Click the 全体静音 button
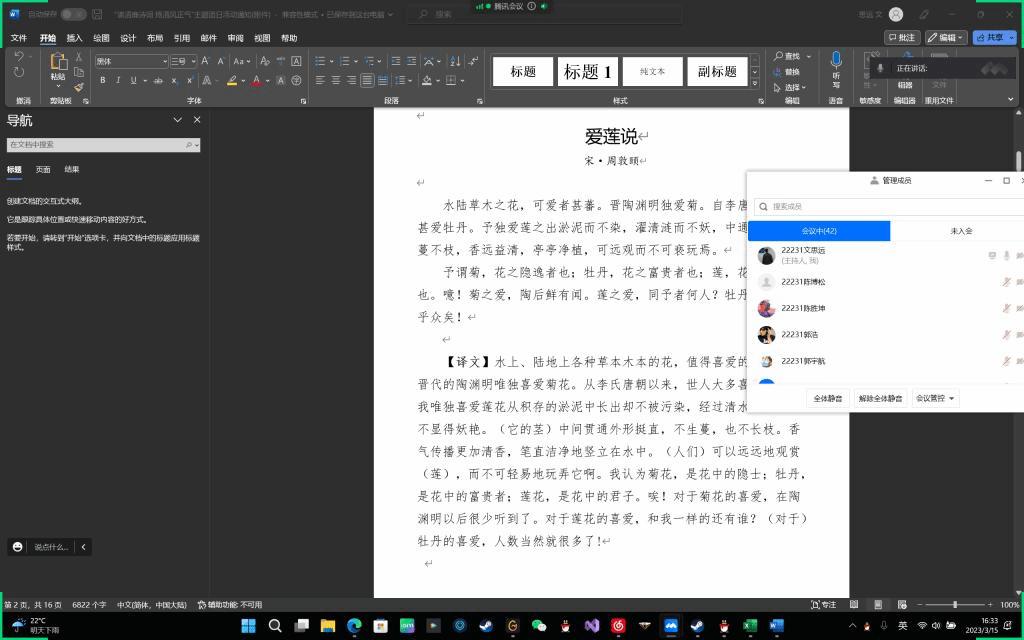 point(827,398)
